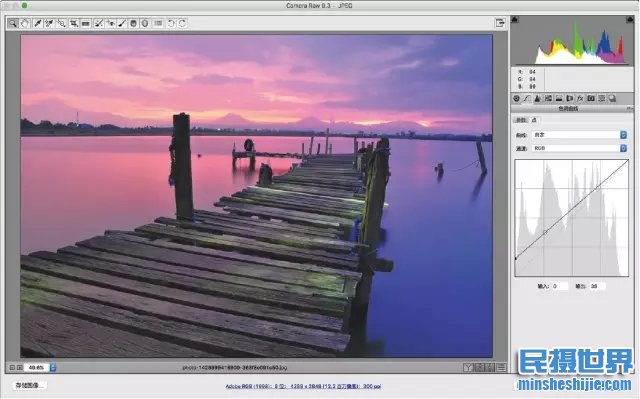Open the Effects (fx) panel tab
The width and height of the screenshot is (640, 399).
click(x=580, y=98)
